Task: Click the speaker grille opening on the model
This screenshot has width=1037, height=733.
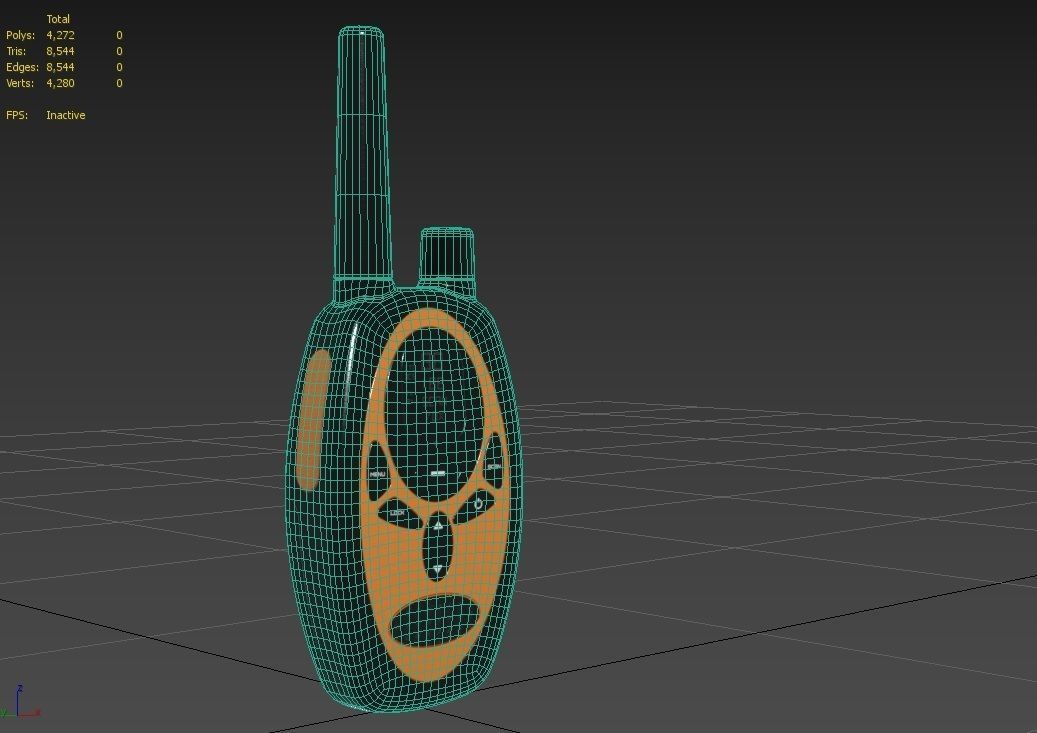Action: click(x=435, y=621)
